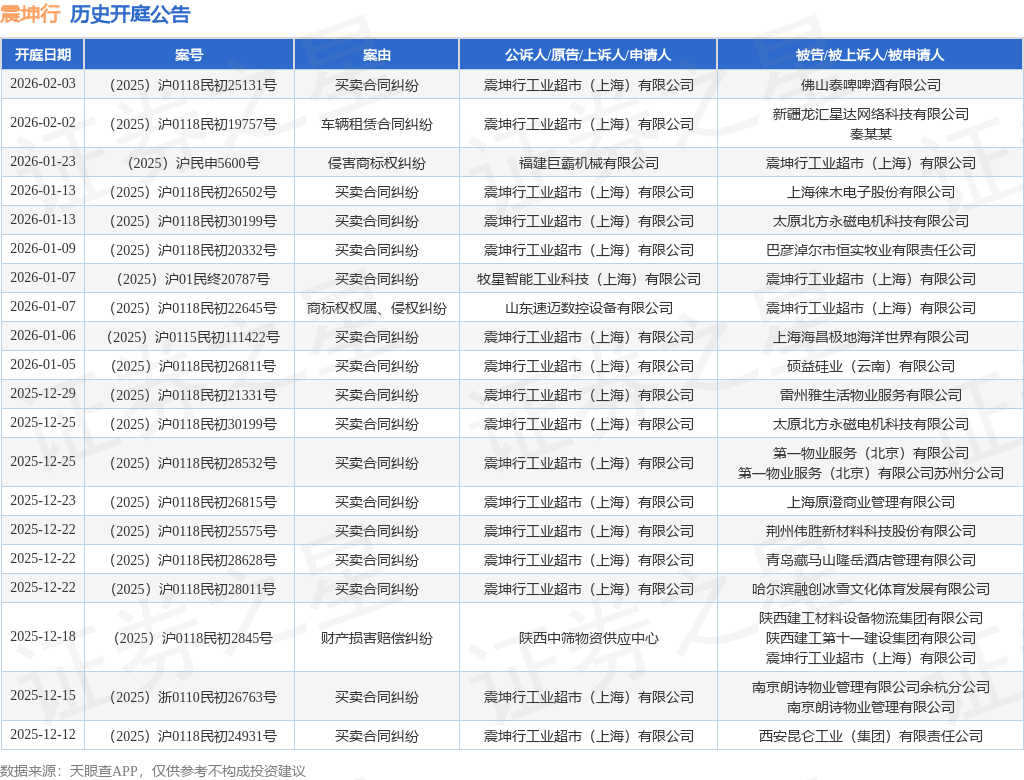This screenshot has width=1024, height=780.
Task: Click defendant 青岛藏马山隆岳酒店管理有限公司
Action: click(871, 560)
